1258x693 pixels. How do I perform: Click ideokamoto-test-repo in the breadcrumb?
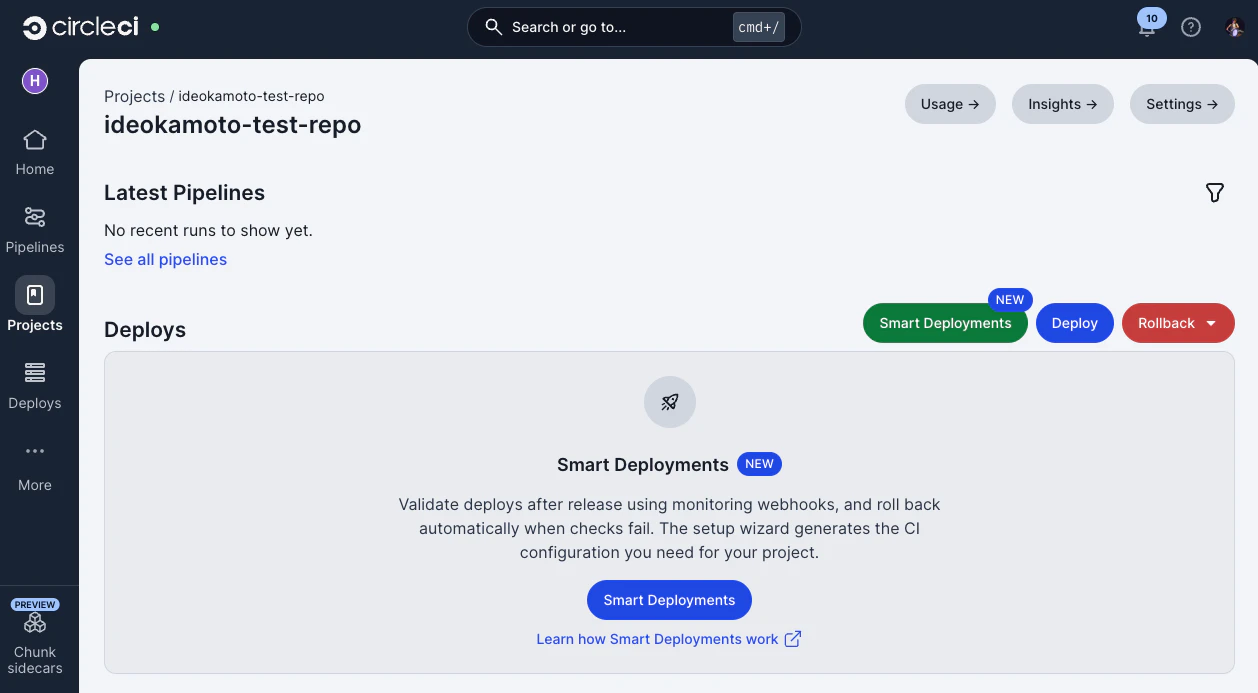coord(251,96)
